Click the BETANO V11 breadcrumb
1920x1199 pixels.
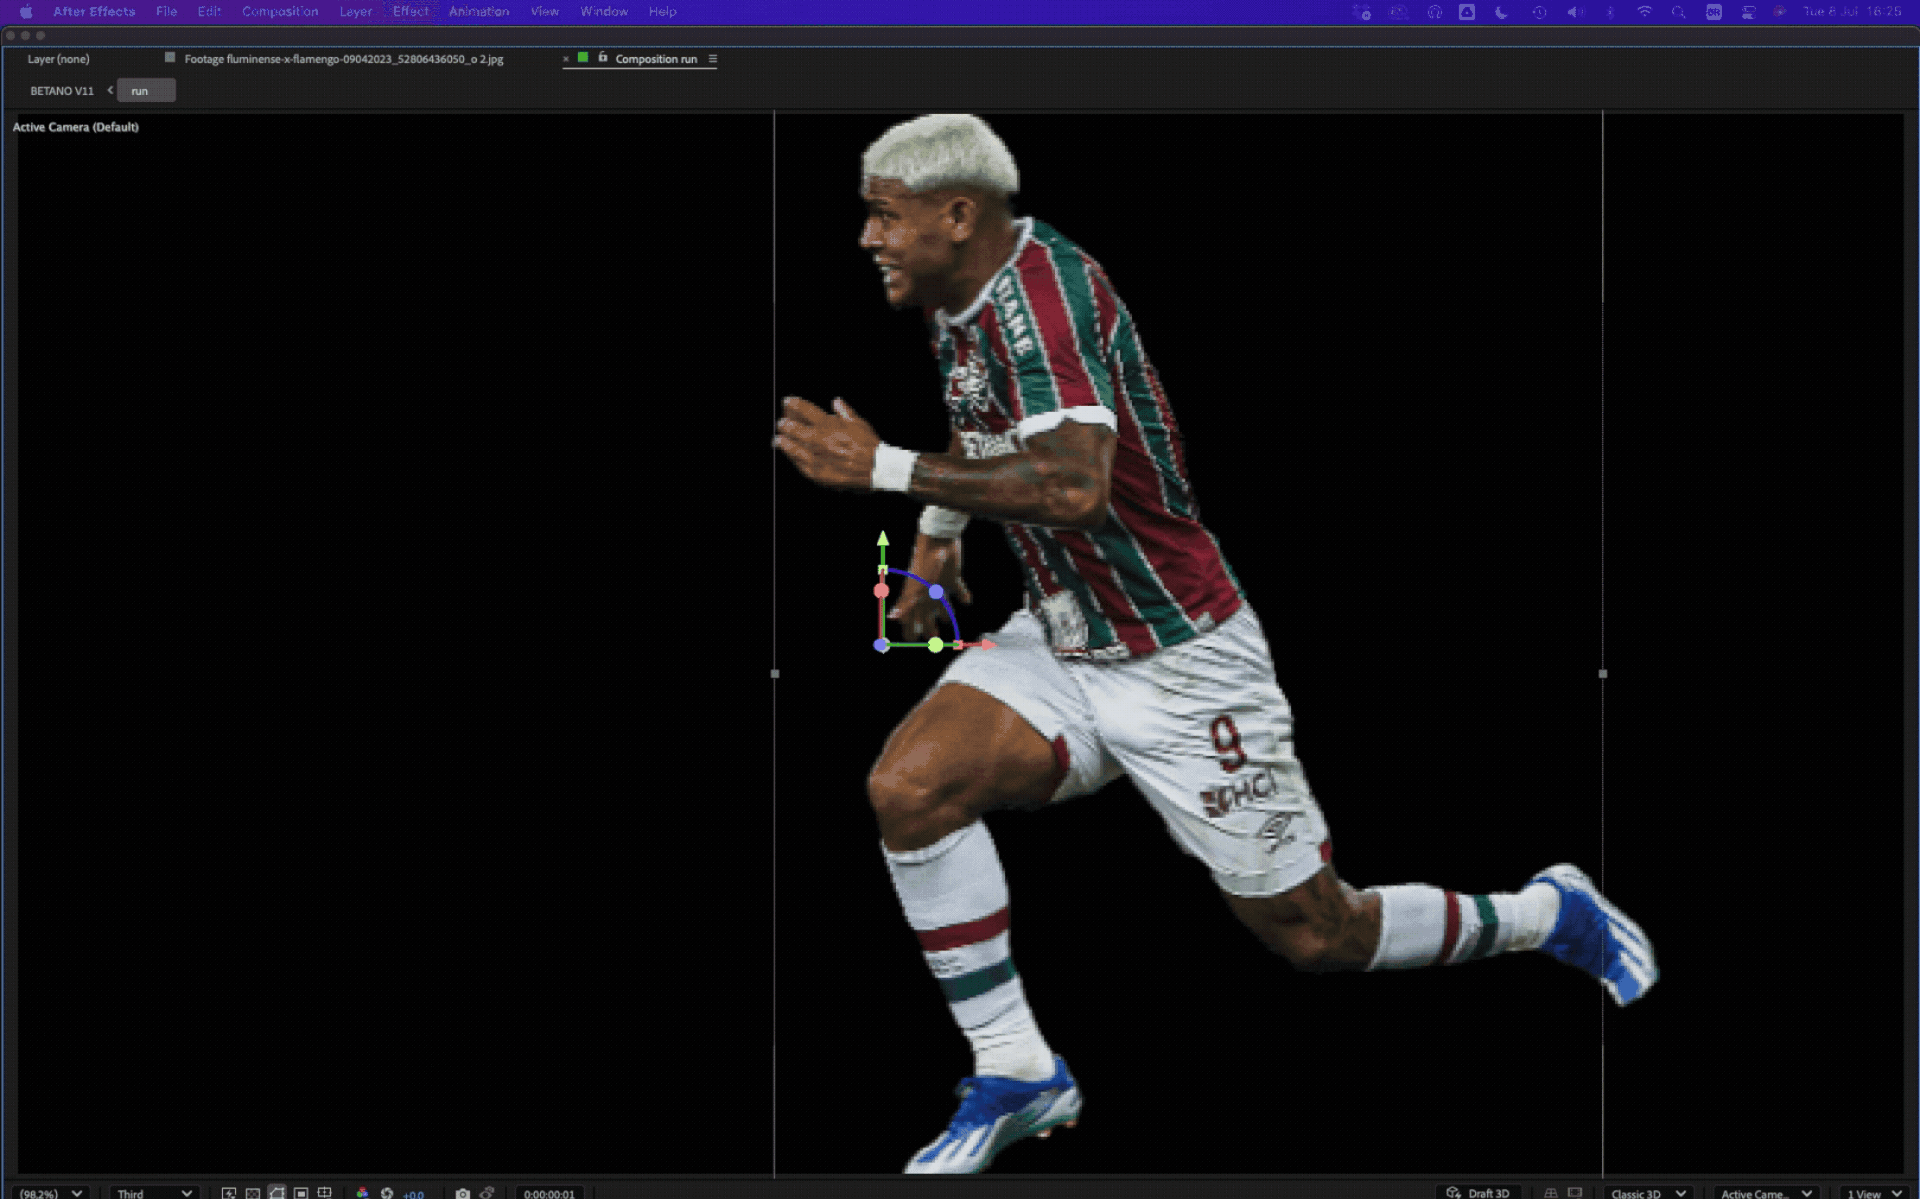62,91
